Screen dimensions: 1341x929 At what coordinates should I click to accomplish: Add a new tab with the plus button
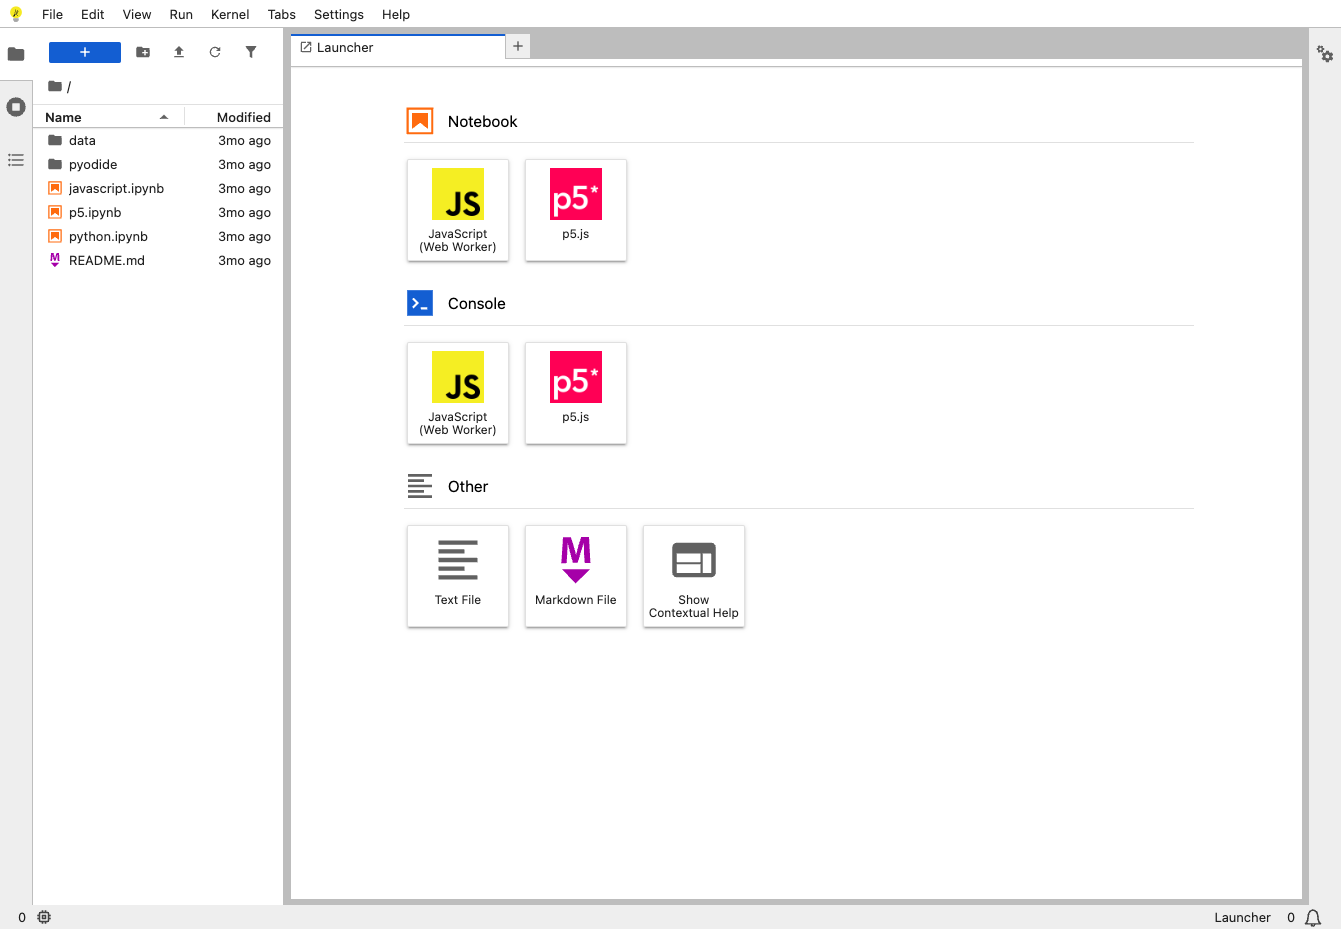click(x=518, y=47)
